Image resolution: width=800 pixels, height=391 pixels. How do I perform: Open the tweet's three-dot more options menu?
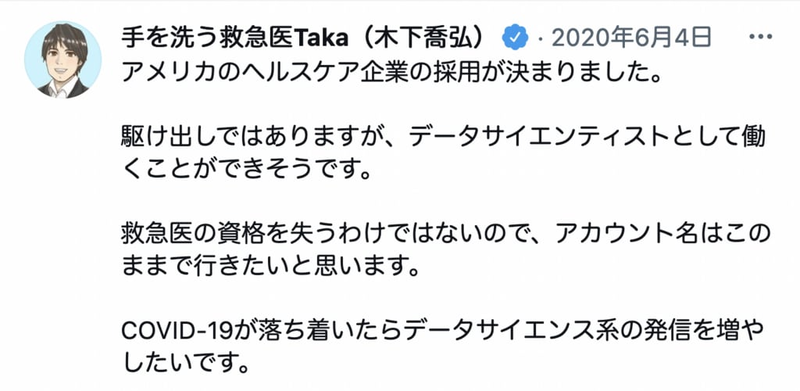click(x=760, y=37)
